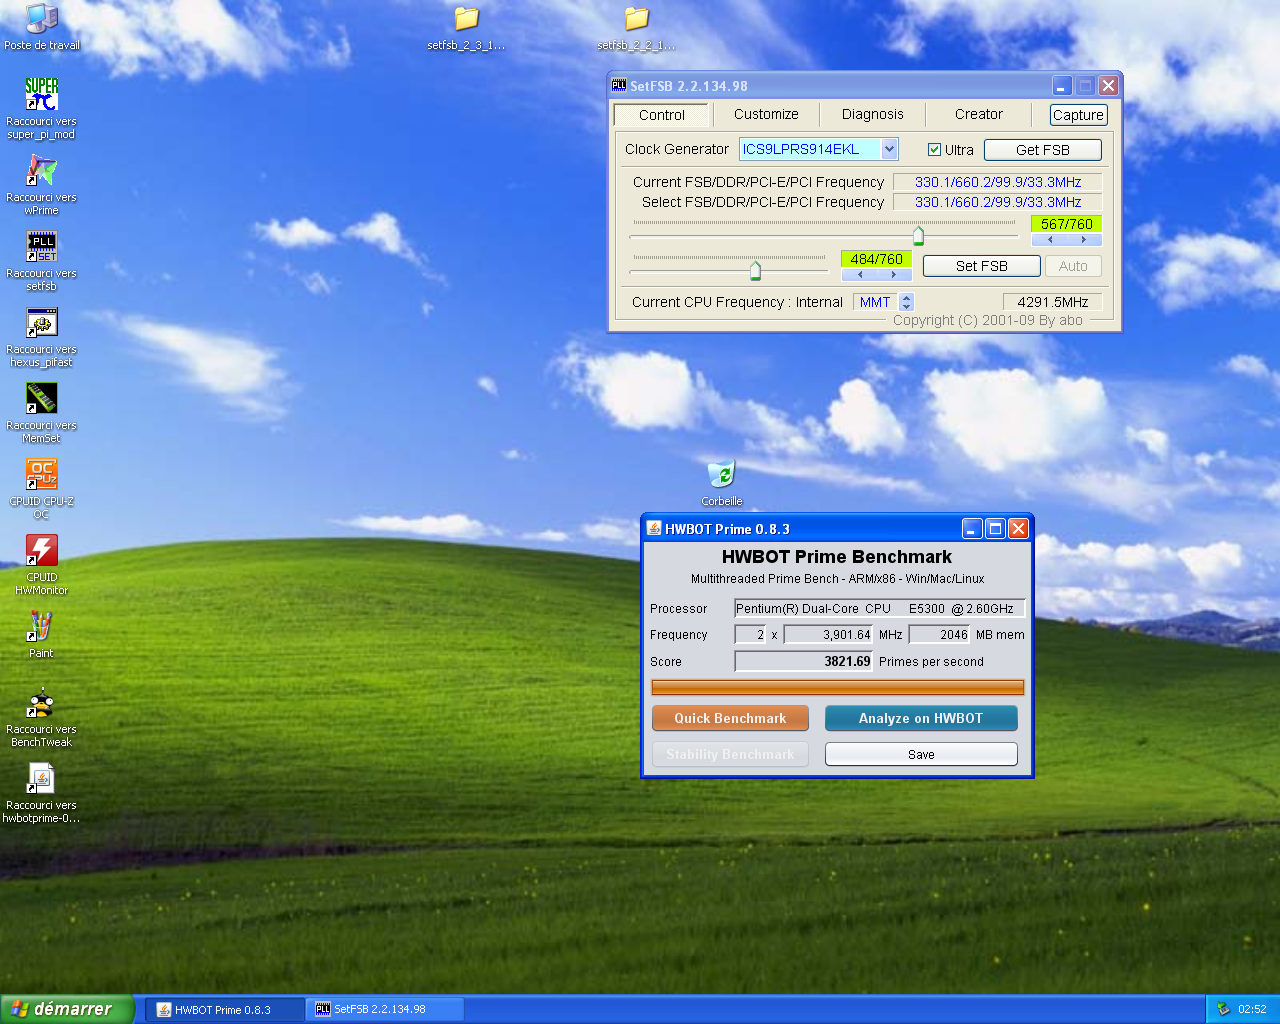Screen dimensions: 1280x1024
Task: Click the system tray icon near the clock
Action: [1222, 1009]
